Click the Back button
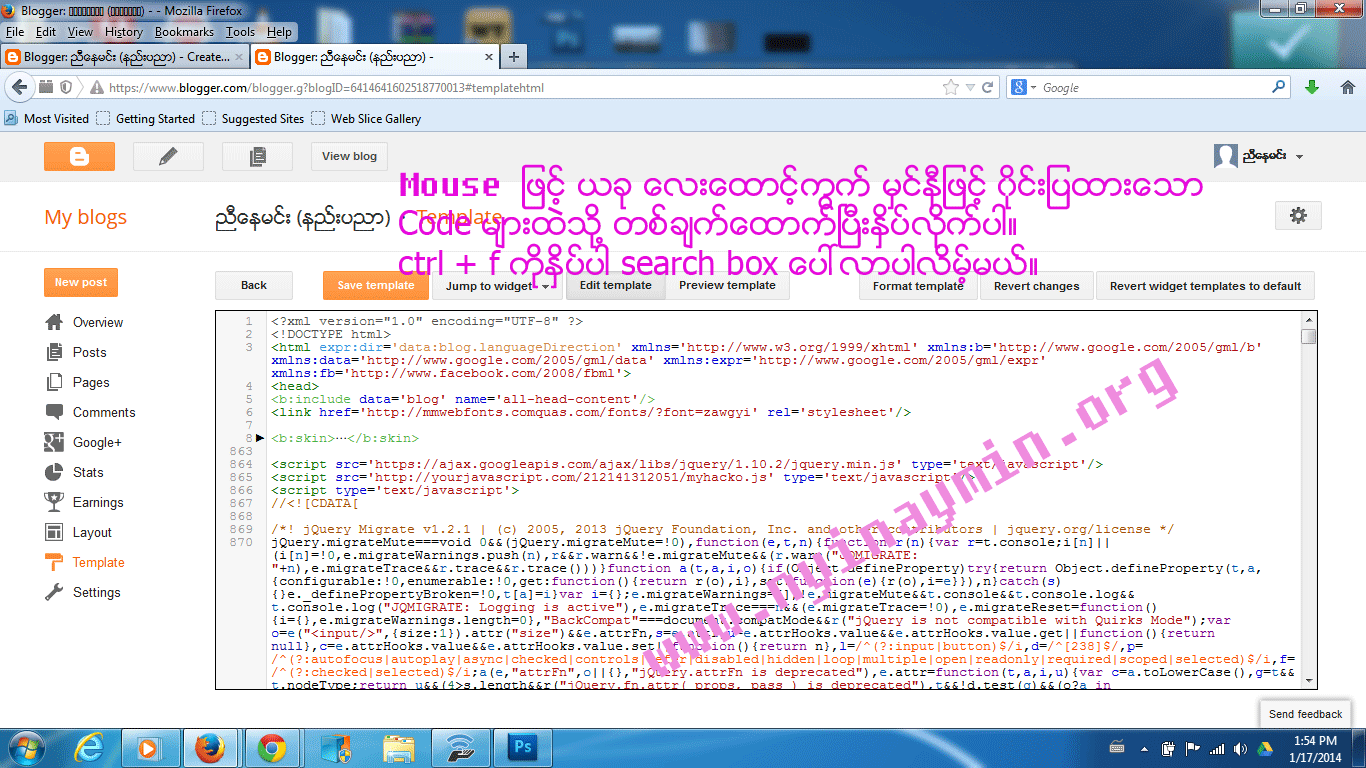Image resolution: width=1366 pixels, height=768 pixels. pyautogui.click(x=254, y=286)
